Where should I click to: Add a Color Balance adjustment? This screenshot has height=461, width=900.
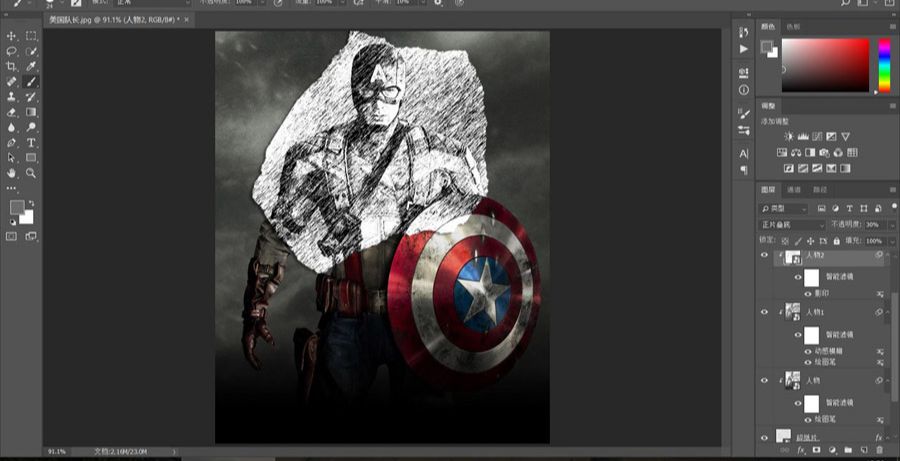click(x=796, y=153)
